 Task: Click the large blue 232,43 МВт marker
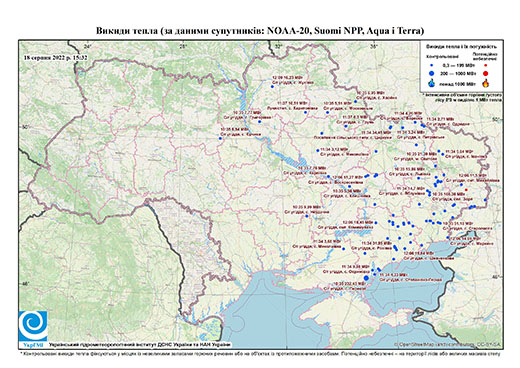tap(366, 278)
